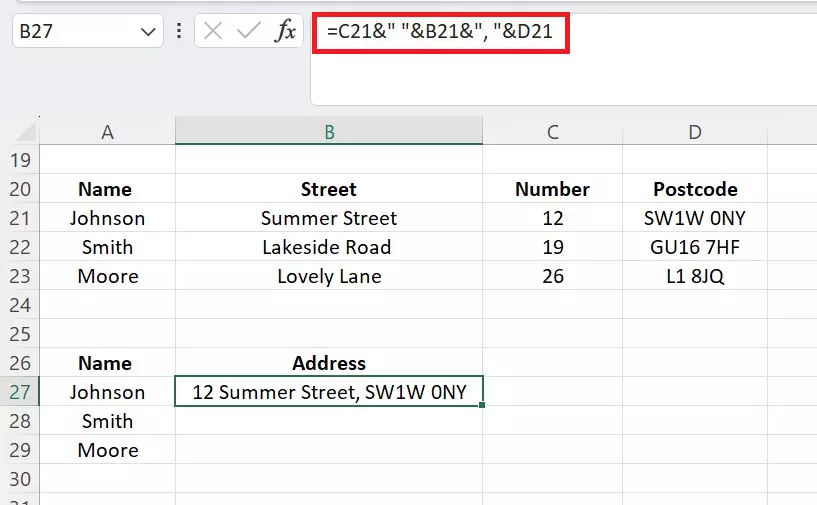Click the Enter checkmark formula icon
The image size is (817, 505).
click(x=249, y=31)
